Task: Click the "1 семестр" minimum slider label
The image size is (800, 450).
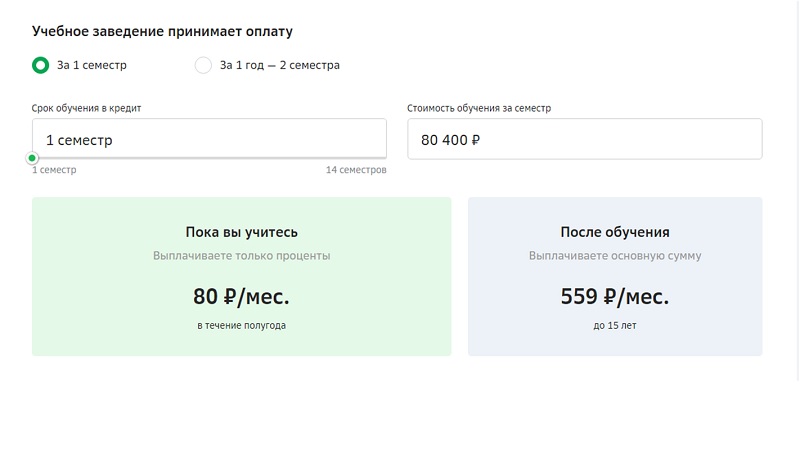Action: point(54,171)
